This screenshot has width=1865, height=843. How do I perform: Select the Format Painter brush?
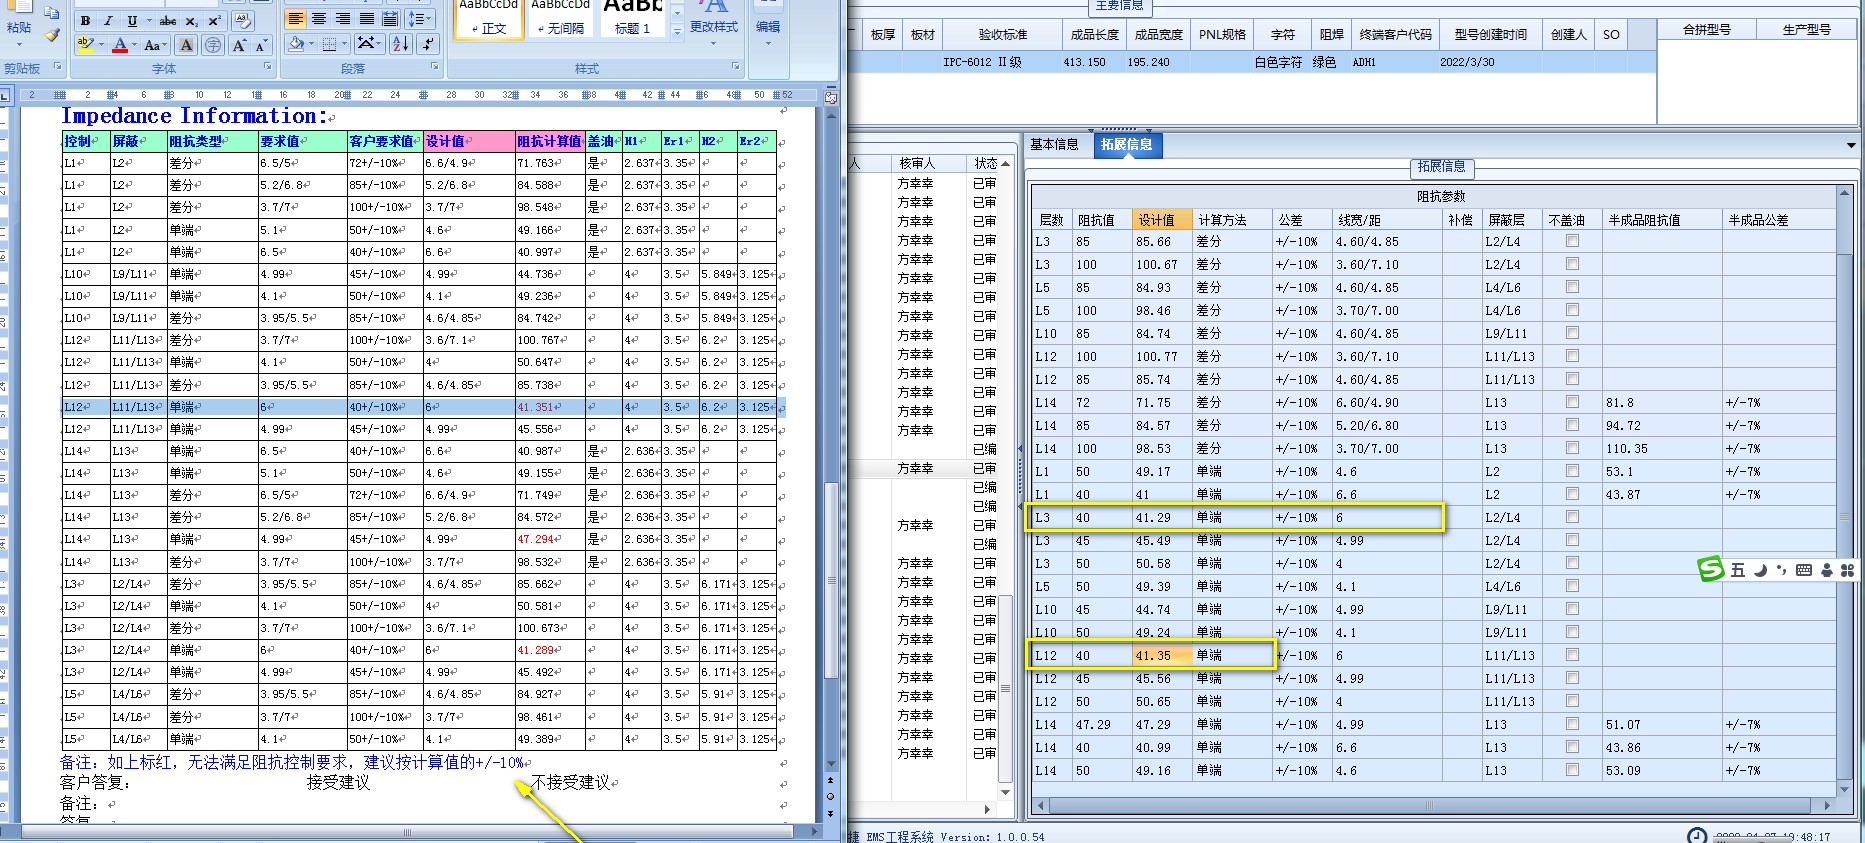point(52,35)
